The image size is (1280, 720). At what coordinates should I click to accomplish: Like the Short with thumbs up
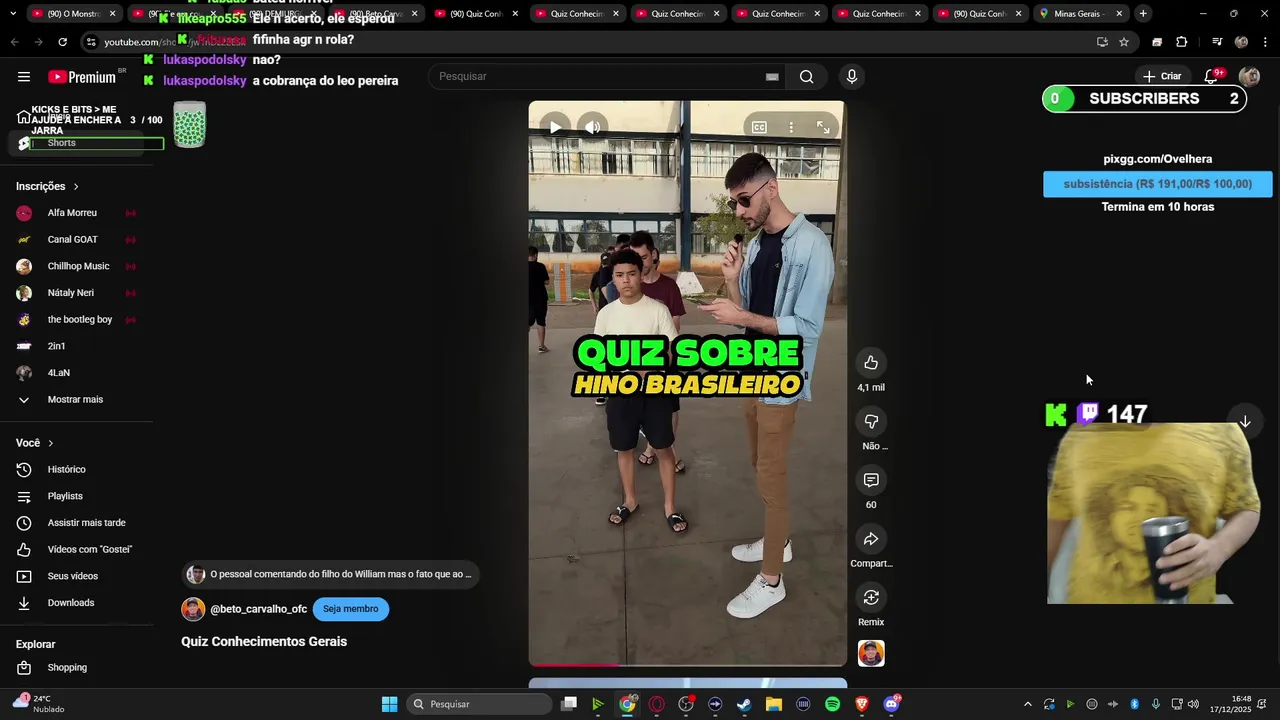point(871,362)
